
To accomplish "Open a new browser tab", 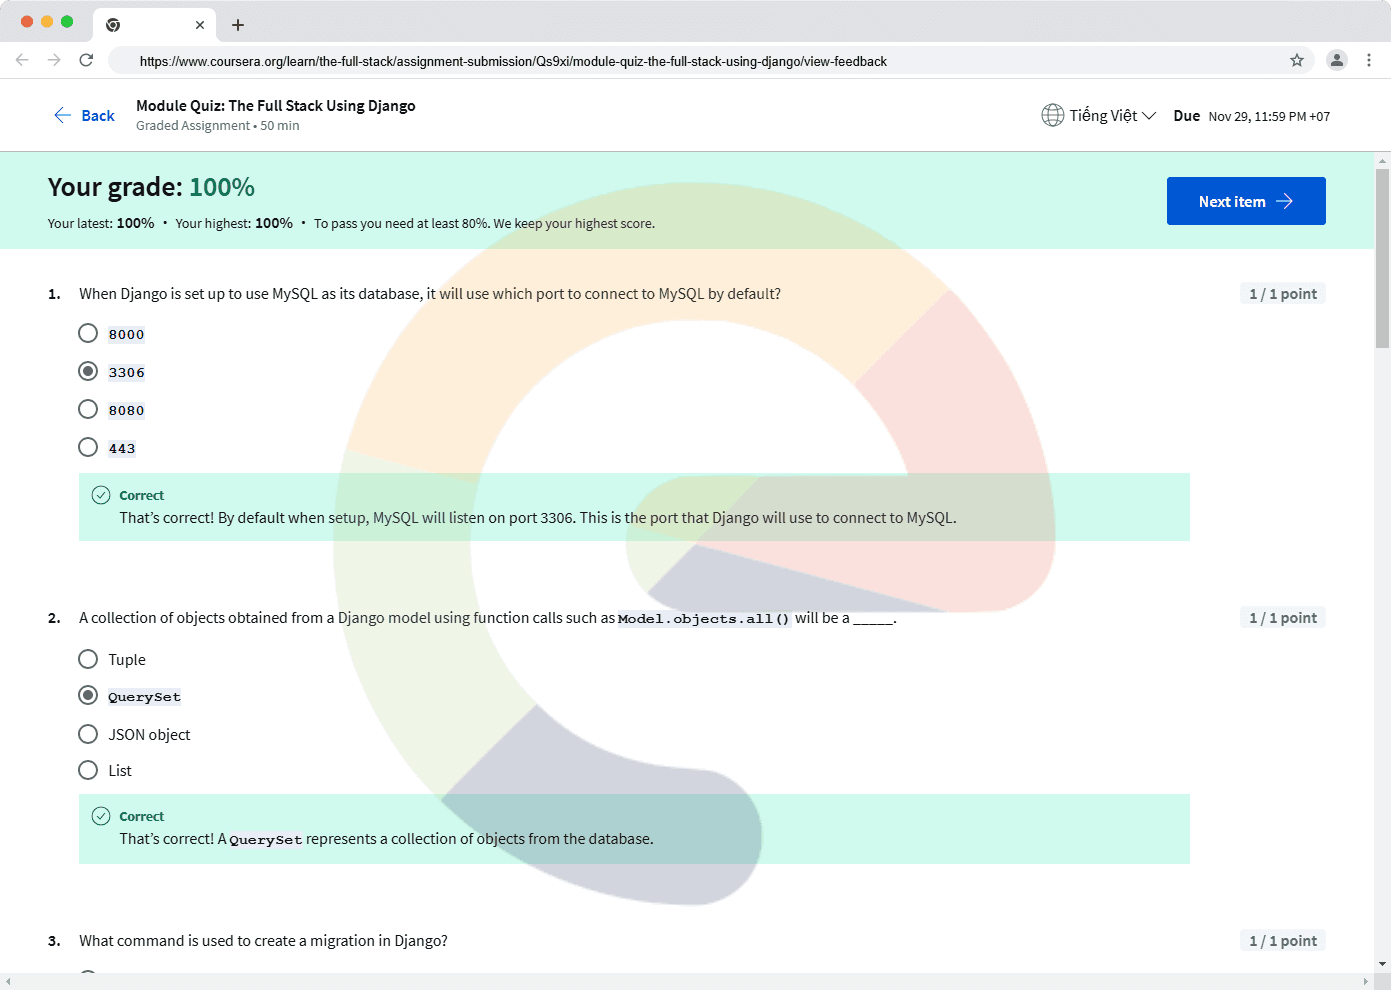I will [238, 25].
